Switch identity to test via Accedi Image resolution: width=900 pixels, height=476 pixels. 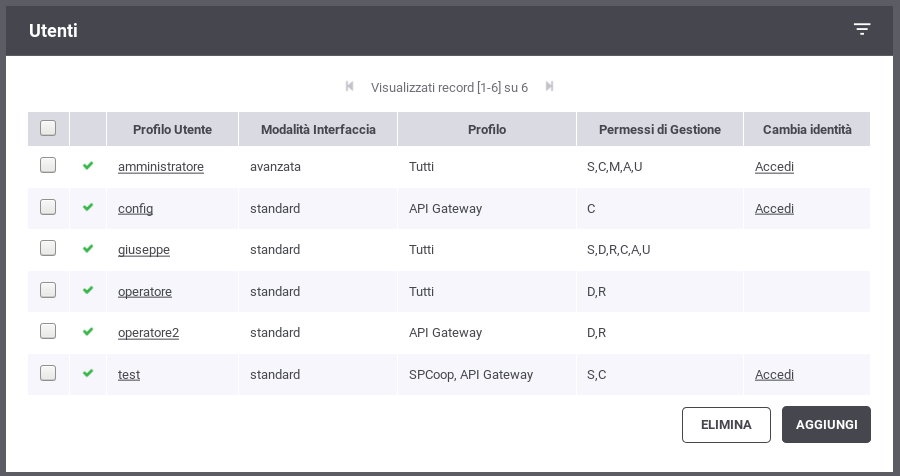[x=774, y=374]
